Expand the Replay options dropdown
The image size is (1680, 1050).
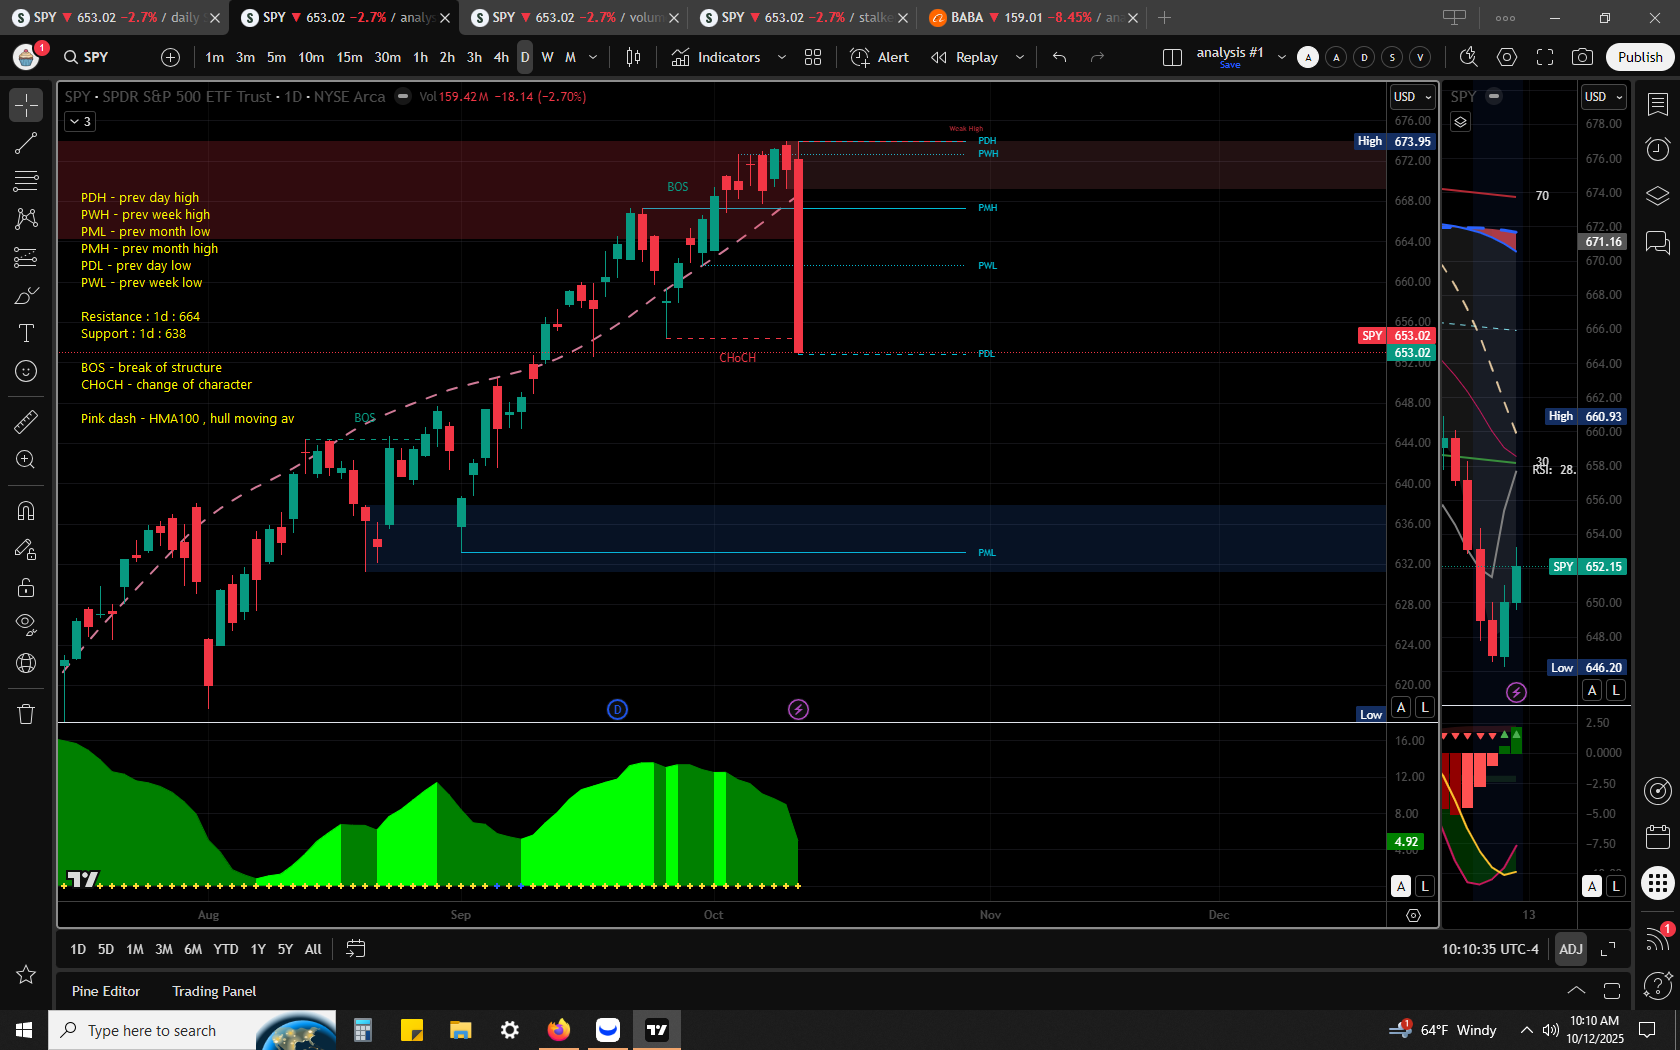click(1020, 57)
